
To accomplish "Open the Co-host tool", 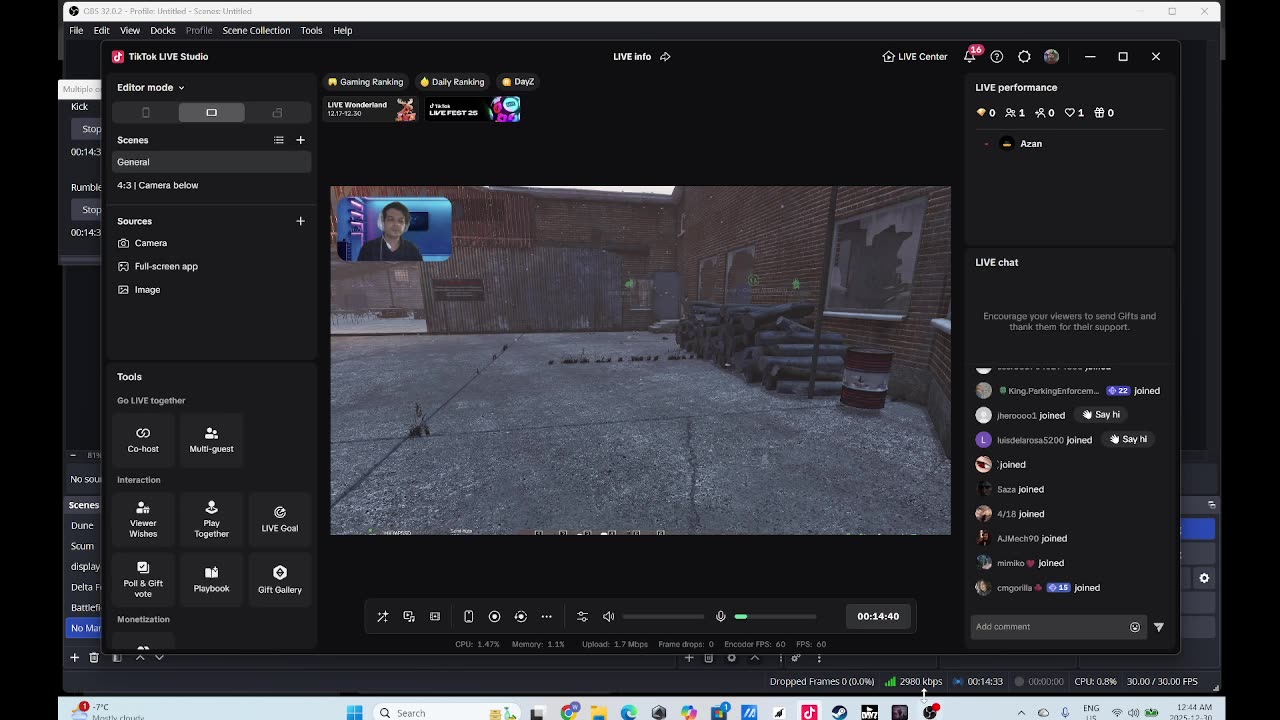I will pyautogui.click(x=143, y=439).
